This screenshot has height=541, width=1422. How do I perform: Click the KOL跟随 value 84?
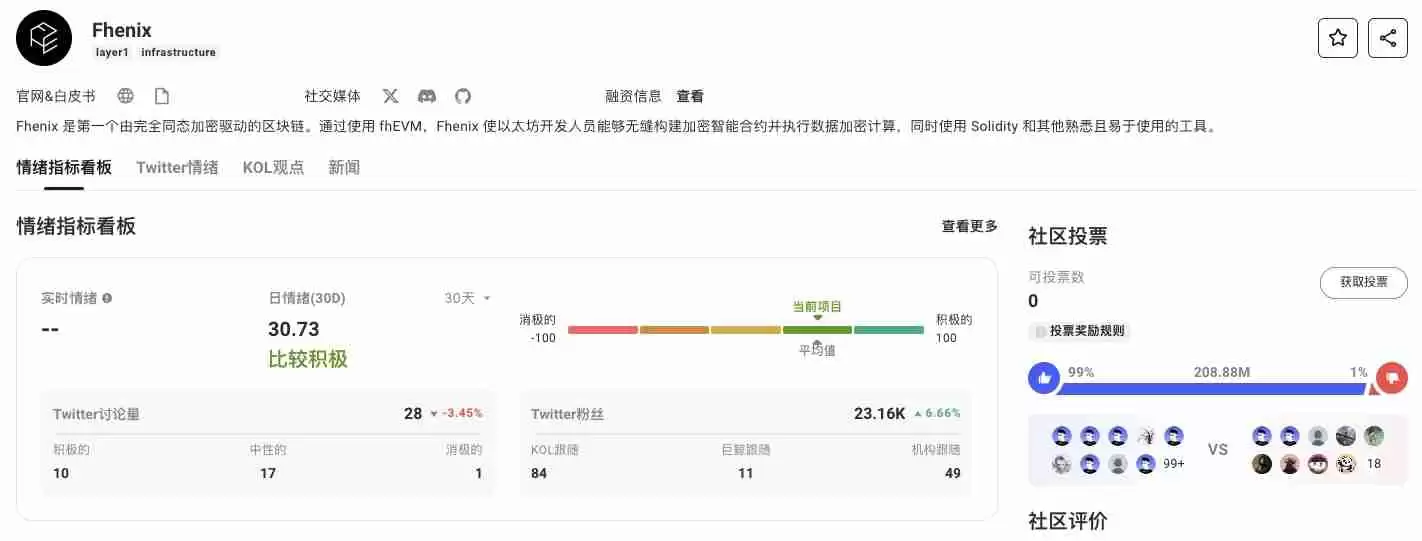(x=539, y=473)
